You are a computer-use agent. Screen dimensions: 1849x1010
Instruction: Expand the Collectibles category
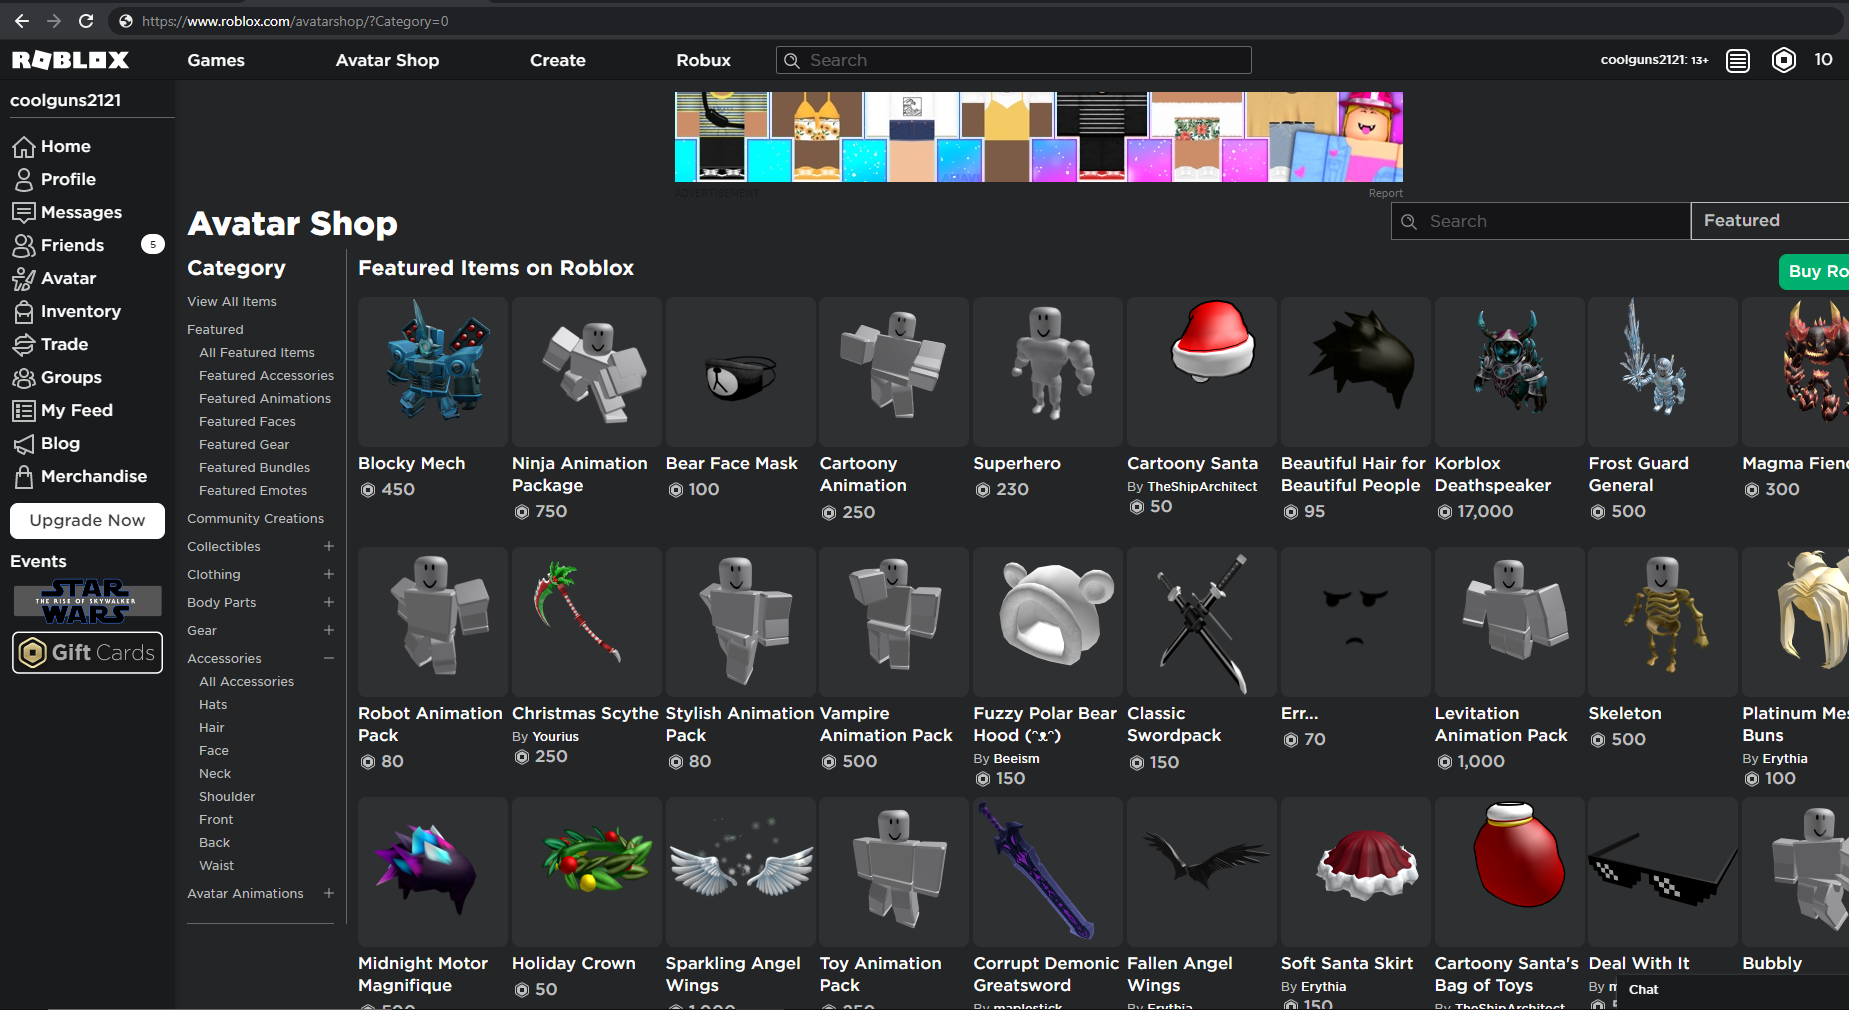[328, 546]
